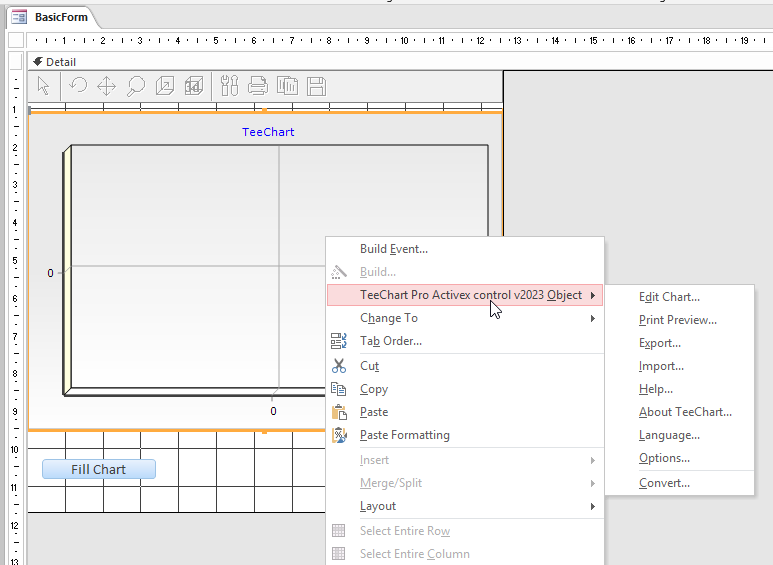Expand the Layout submenu arrow

(593, 506)
